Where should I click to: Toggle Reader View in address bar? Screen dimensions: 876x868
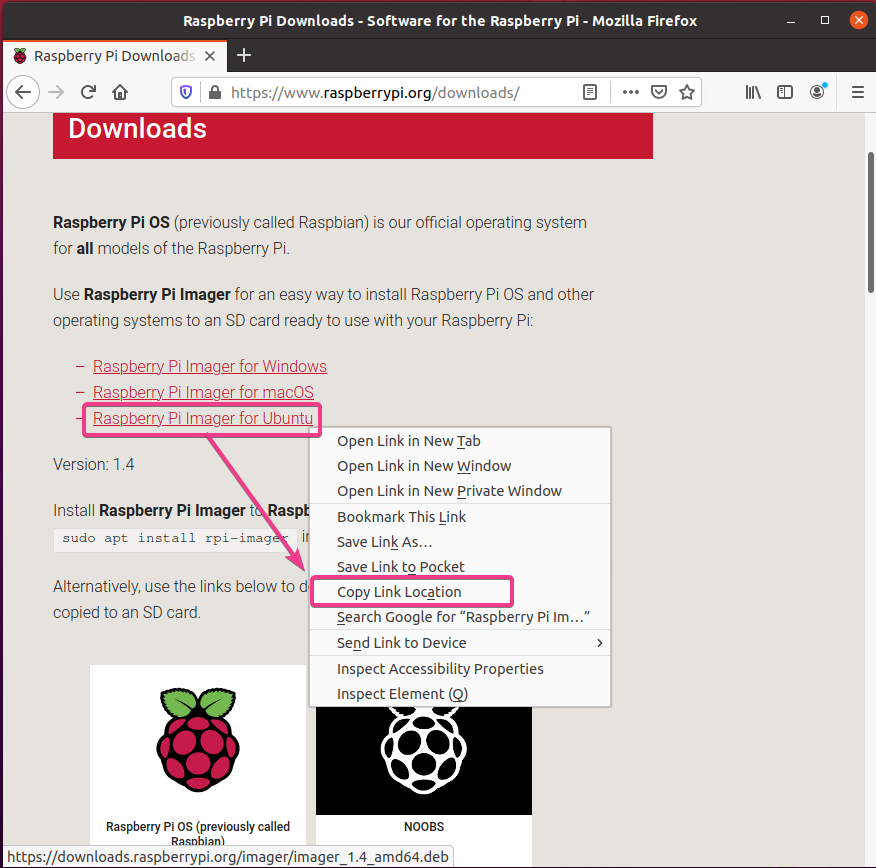tap(590, 92)
